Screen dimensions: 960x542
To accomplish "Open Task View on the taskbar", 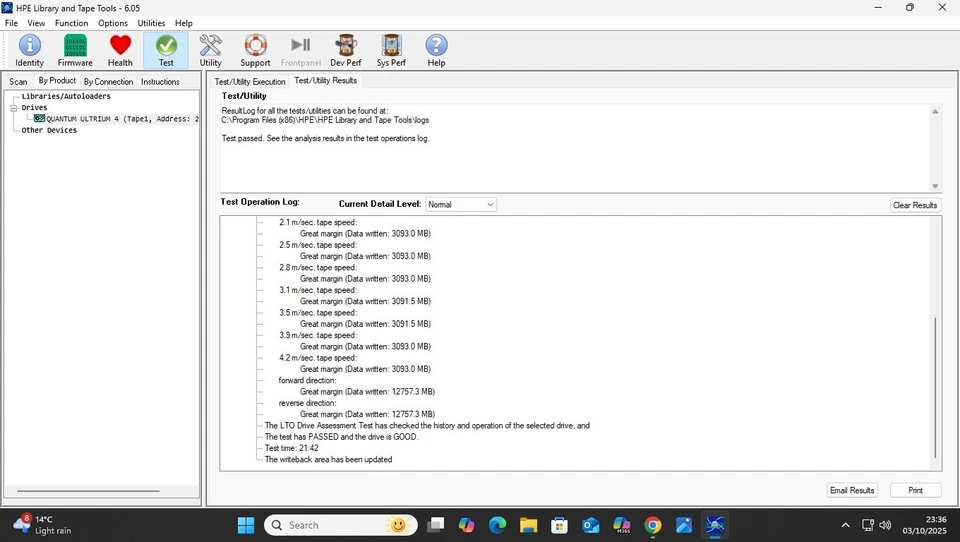I will [435, 525].
